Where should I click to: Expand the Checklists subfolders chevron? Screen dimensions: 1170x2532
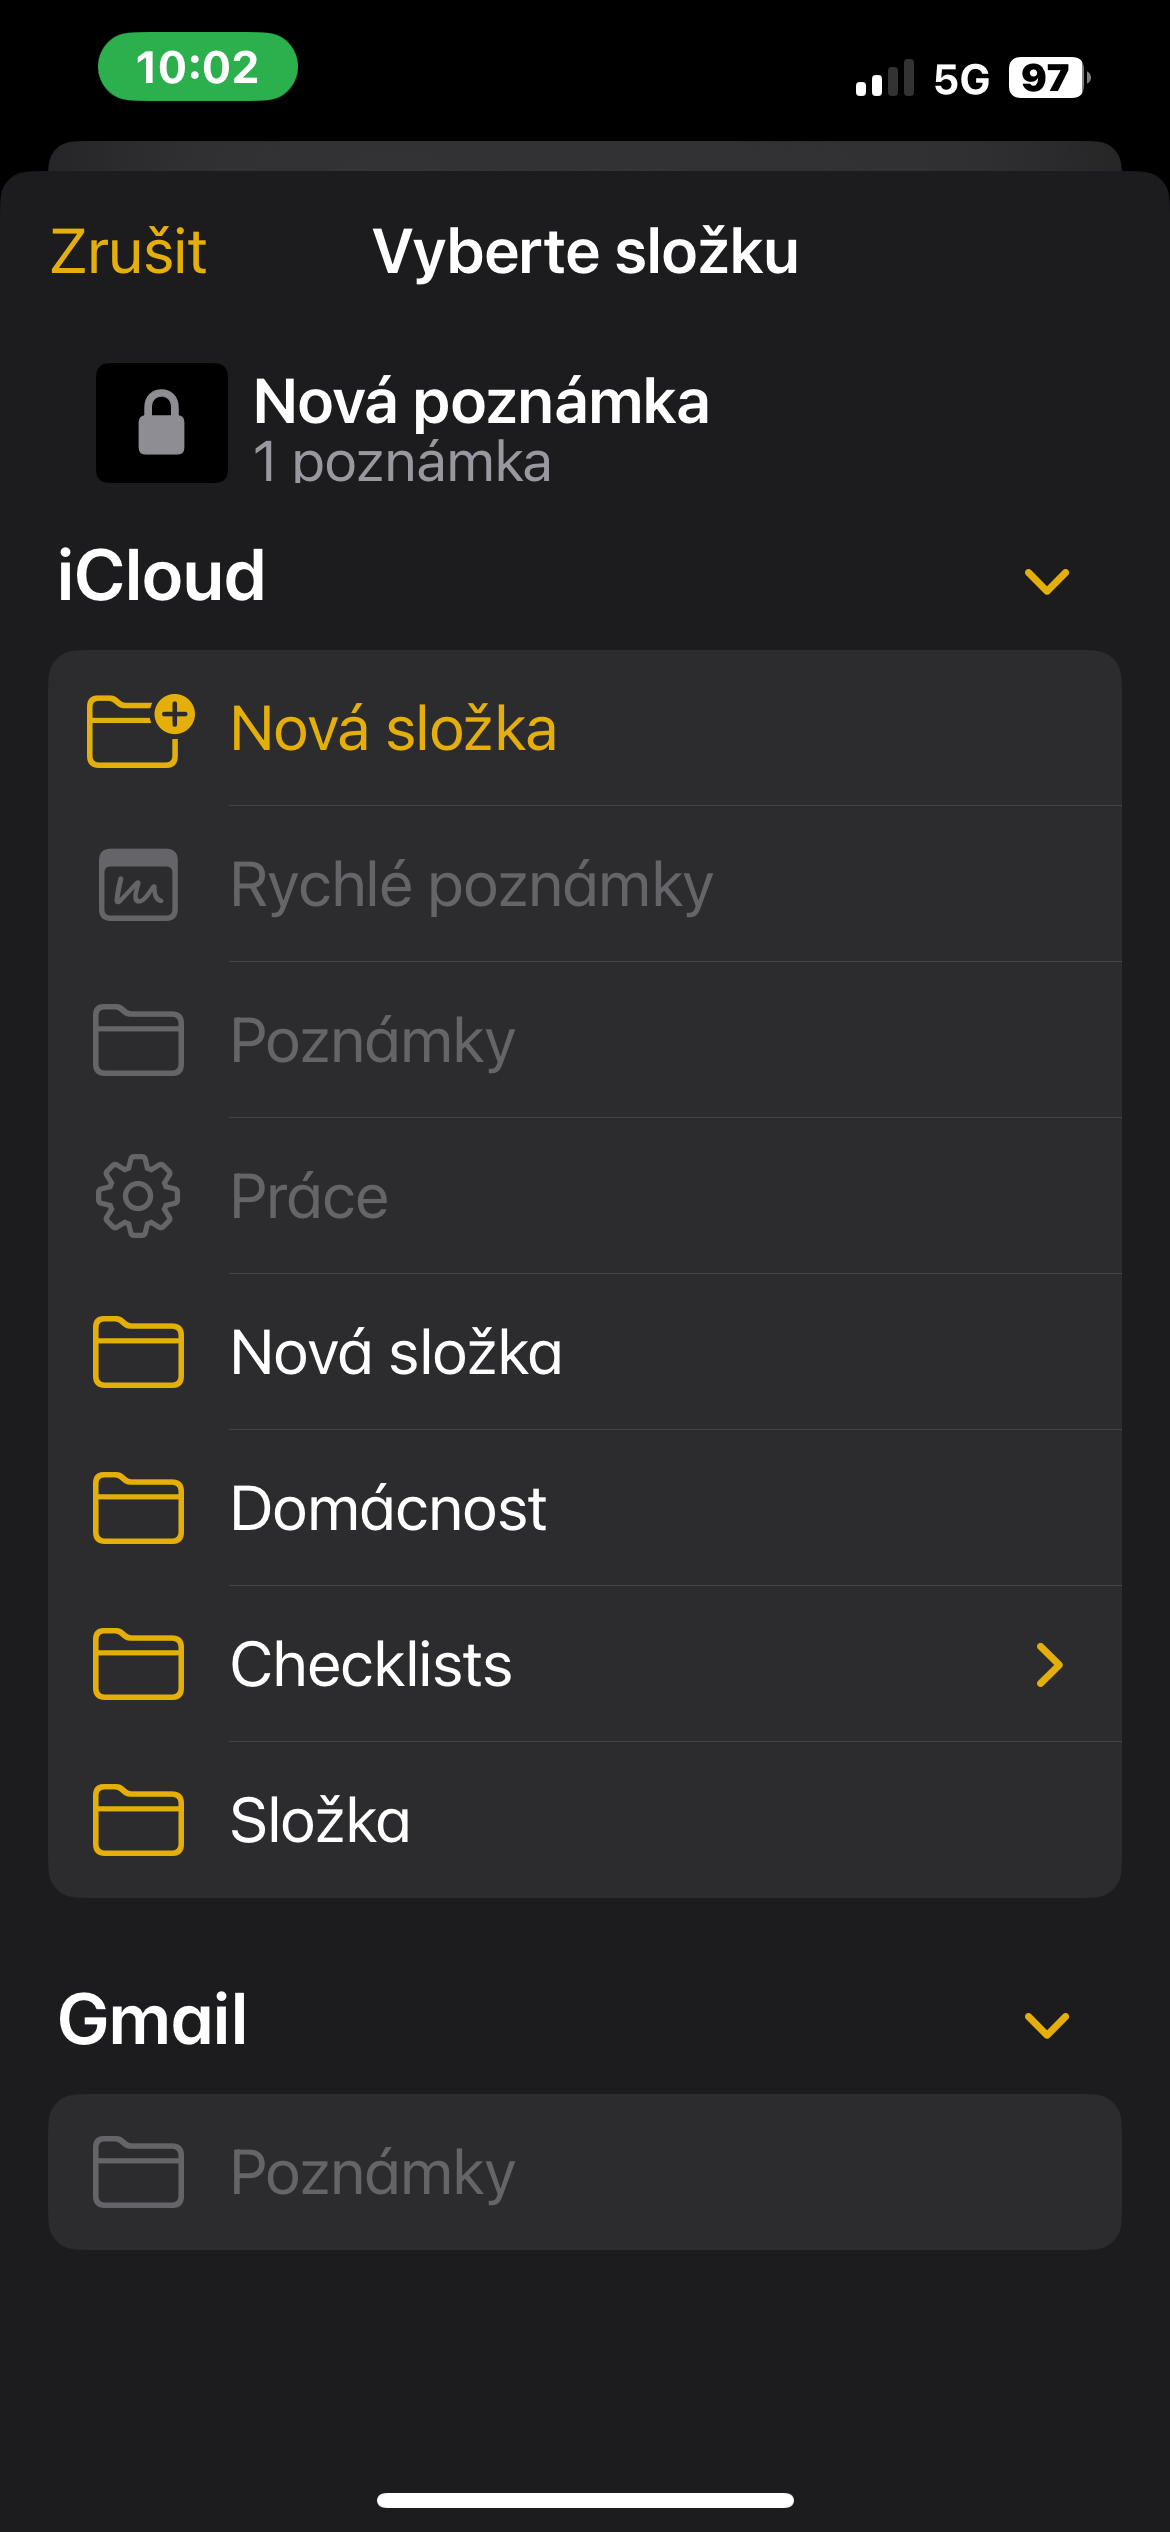(x=1049, y=1665)
